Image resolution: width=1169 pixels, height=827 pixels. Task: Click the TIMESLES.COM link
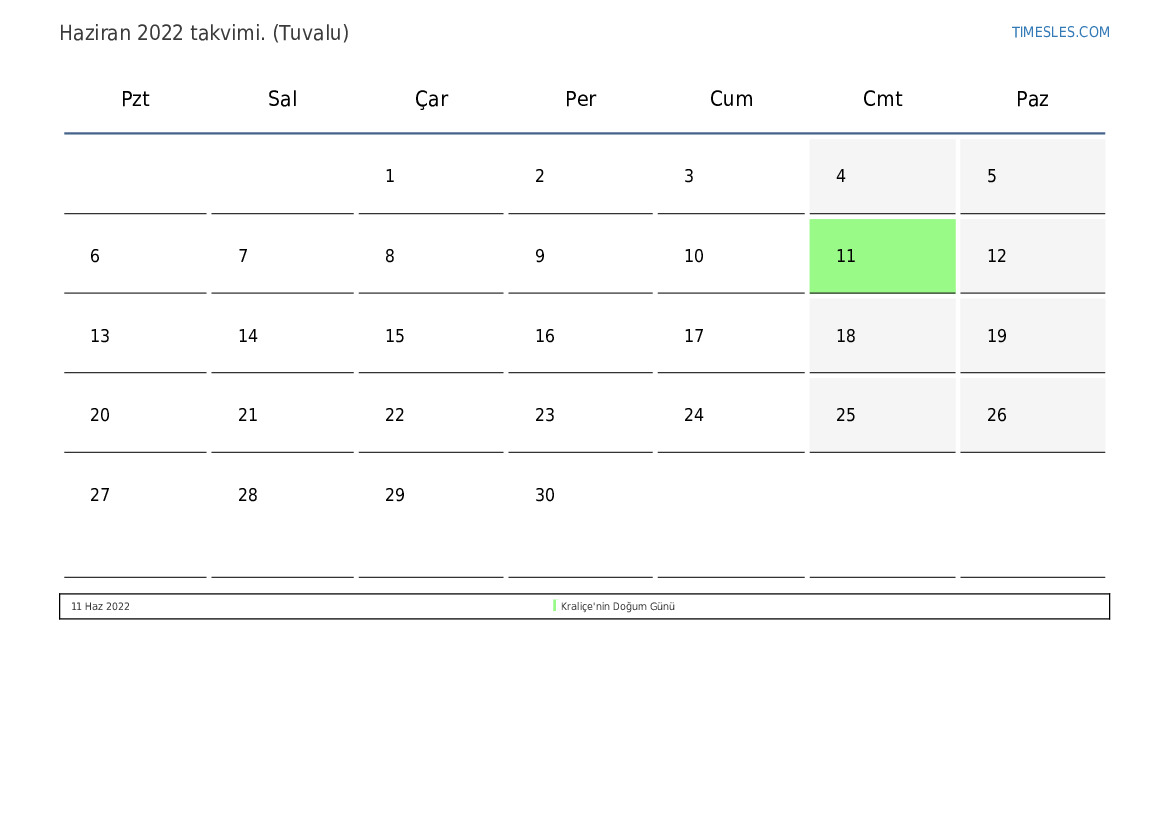coord(1060,32)
